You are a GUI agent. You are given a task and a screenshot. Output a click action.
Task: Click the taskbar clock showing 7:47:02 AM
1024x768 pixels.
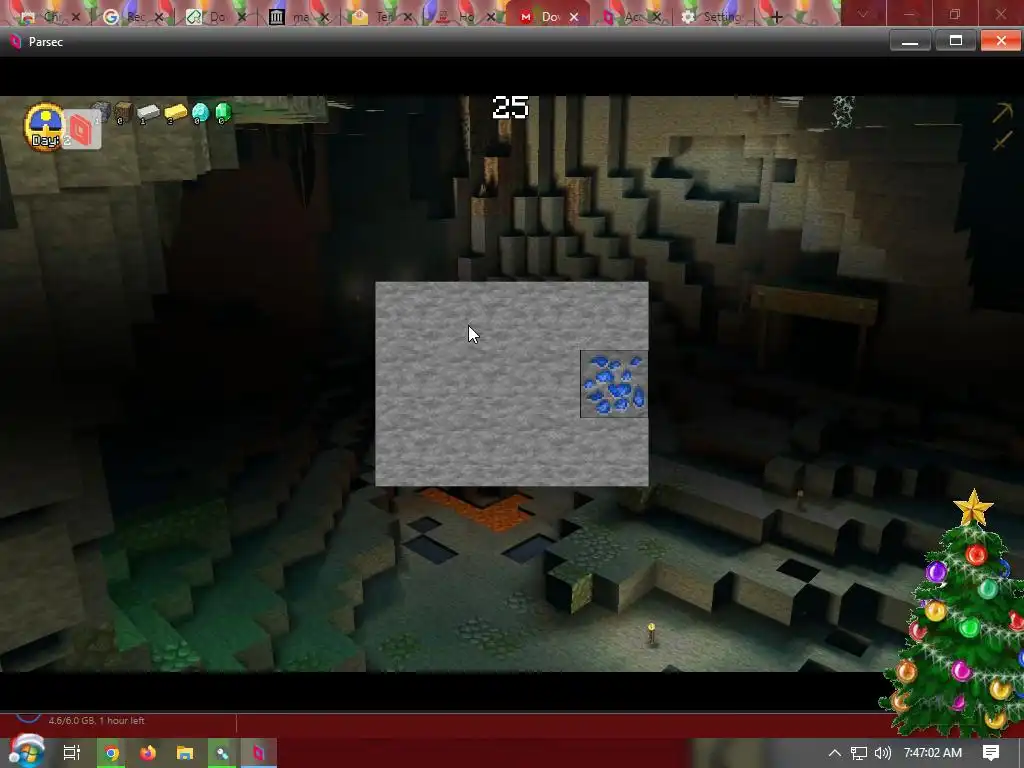933,753
